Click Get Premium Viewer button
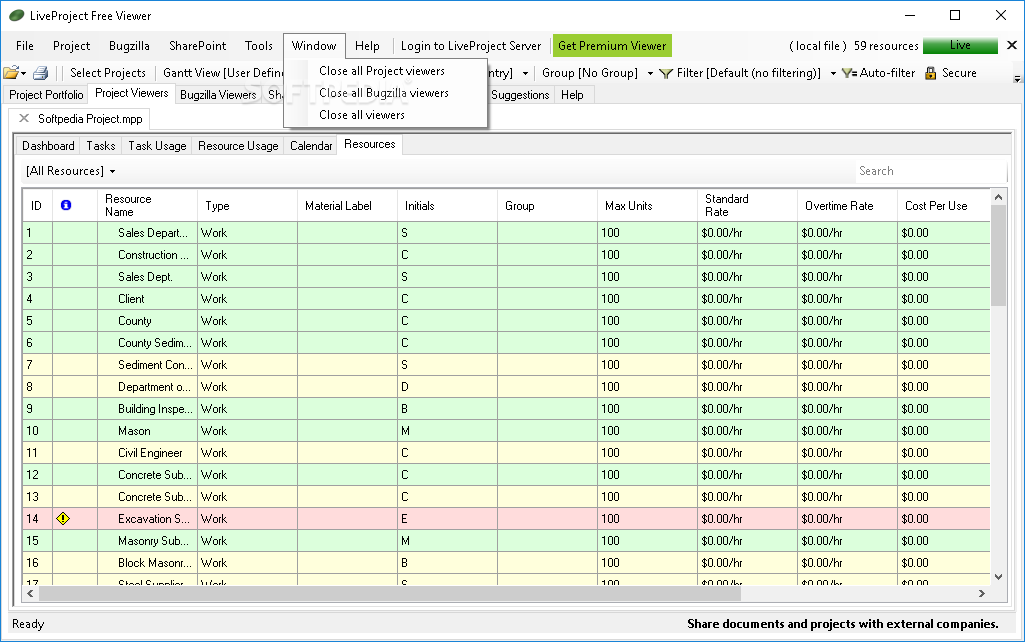 [x=612, y=46]
